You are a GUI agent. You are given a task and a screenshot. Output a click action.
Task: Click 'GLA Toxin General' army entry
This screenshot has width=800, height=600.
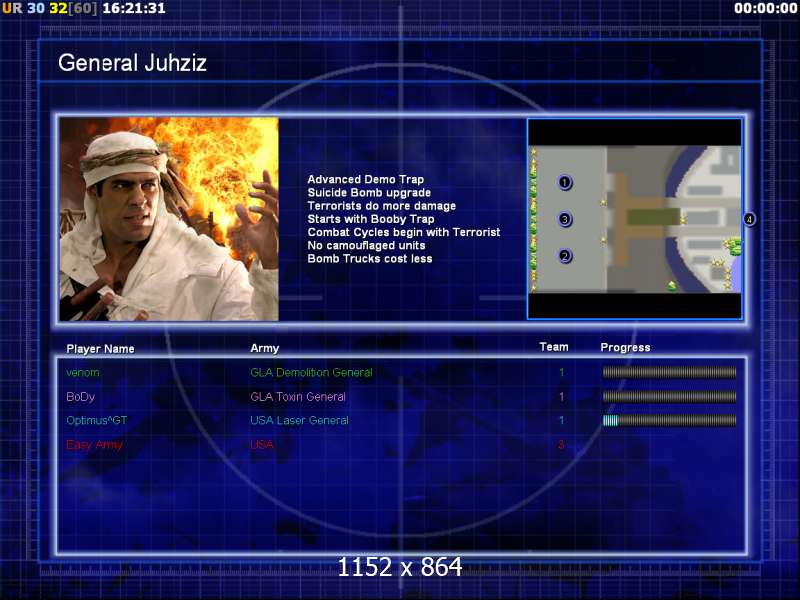[298, 397]
